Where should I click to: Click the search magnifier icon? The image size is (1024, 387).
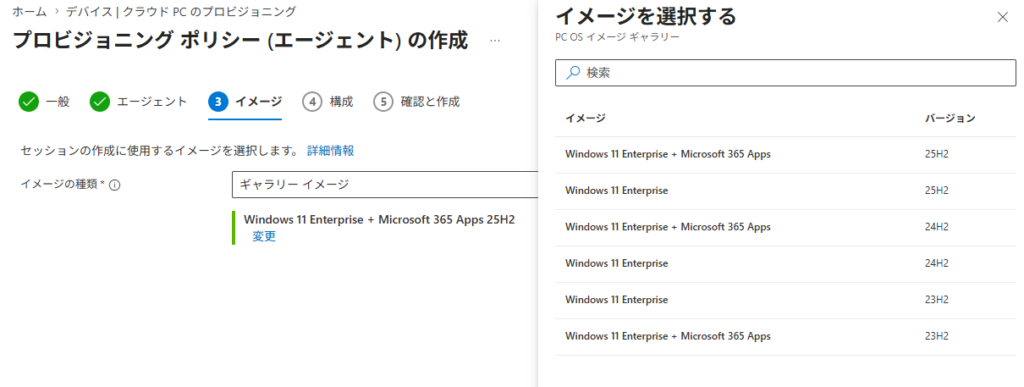pyautogui.click(x=573, y=72)
